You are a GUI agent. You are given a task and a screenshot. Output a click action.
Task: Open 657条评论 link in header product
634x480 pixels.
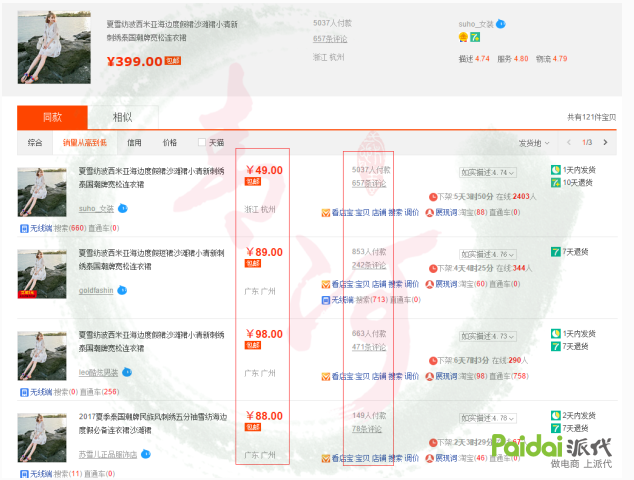(330, 39)
